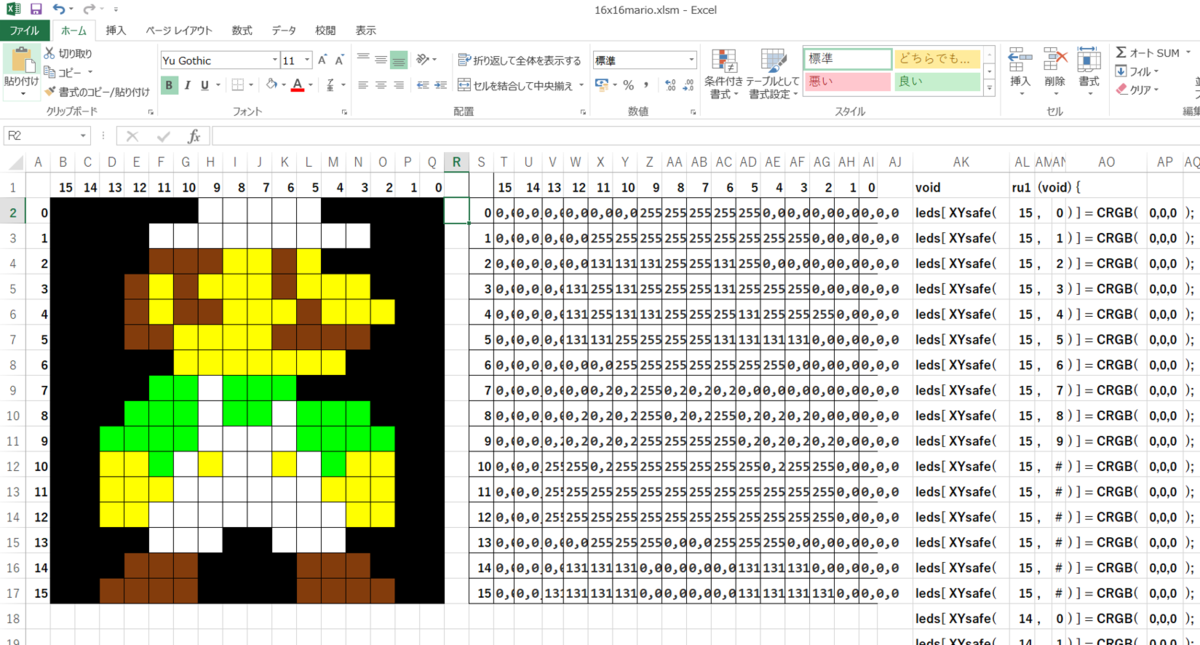Increase font size with large A
Image resolution: width=1200 pixels, height=645 pixels.
[x=323, y=60]
